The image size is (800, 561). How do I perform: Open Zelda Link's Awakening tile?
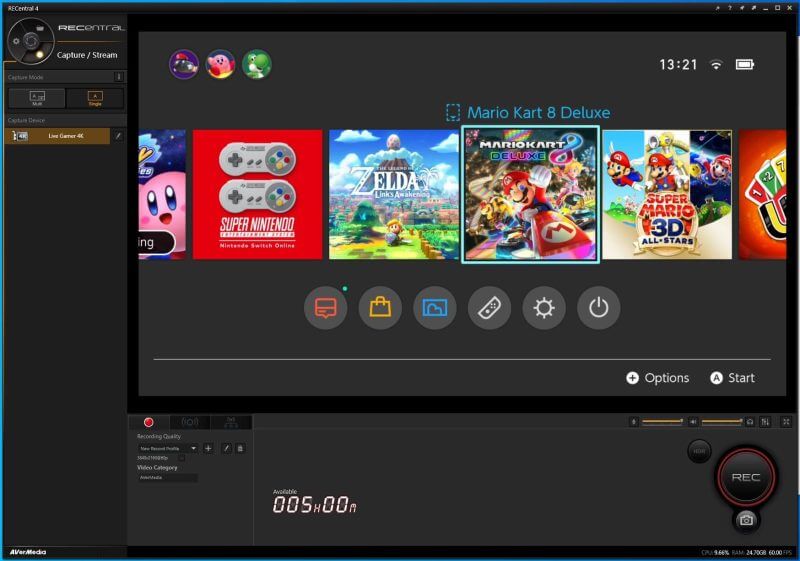394,194
